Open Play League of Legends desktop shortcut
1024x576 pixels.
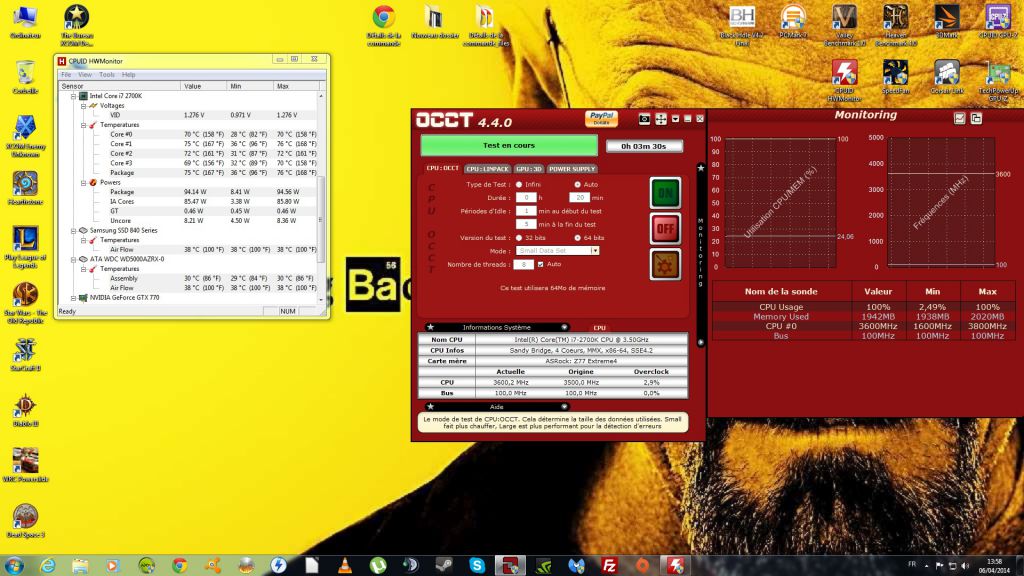coord(25,248)
